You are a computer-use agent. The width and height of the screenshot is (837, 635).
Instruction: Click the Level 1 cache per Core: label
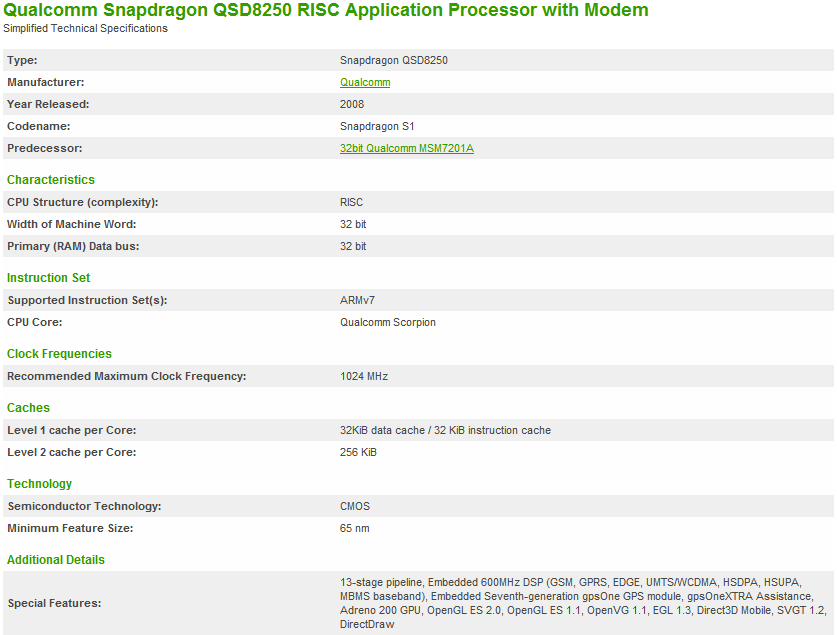[72, 430]
